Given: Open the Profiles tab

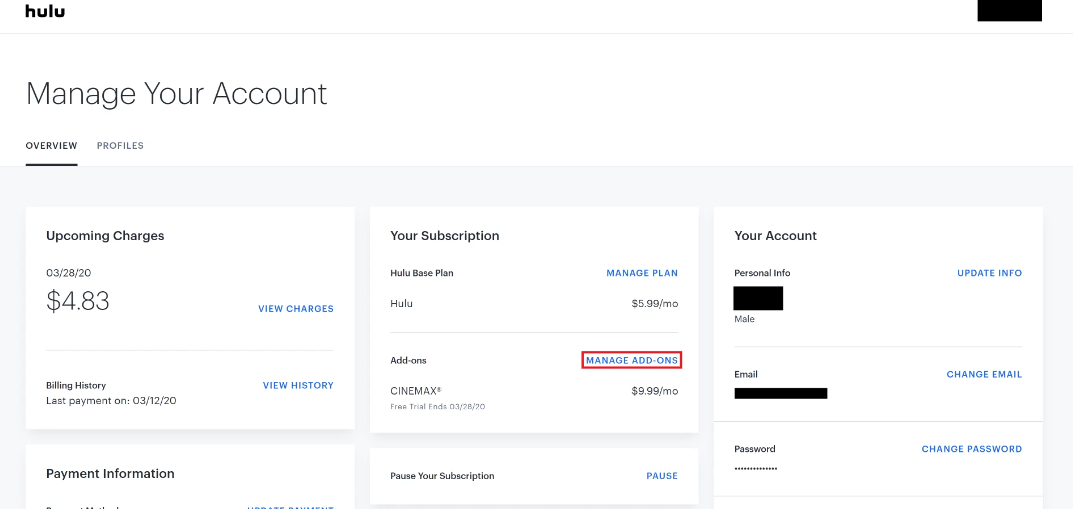Looking at the screenshot, I should coord(120,146).
